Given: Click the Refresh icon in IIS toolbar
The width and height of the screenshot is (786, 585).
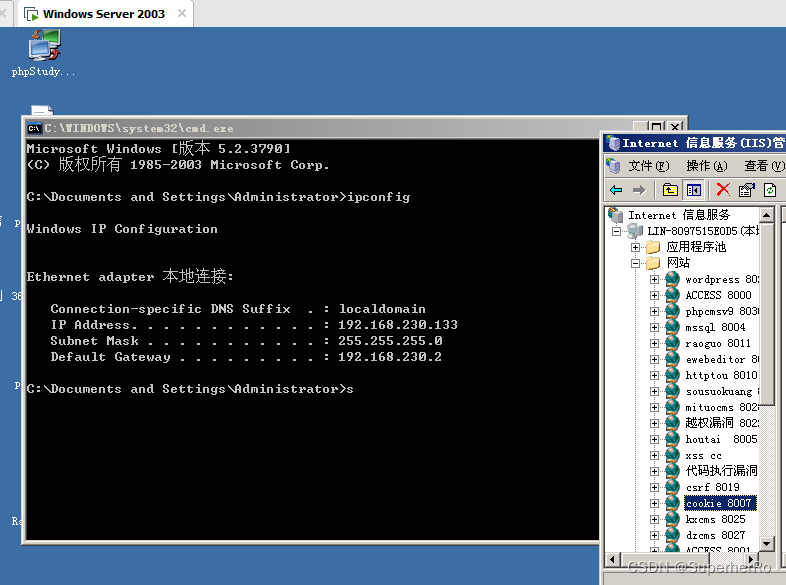Looking at the screenshot, I should (x=770, y=190).
